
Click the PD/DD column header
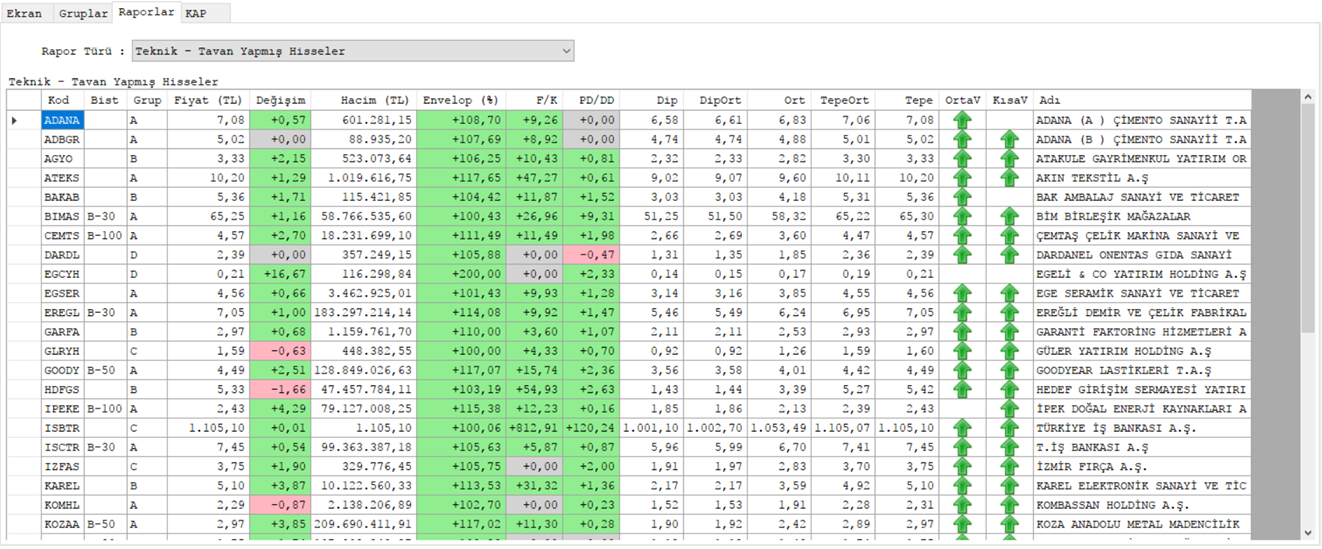[x=592, y=100]
